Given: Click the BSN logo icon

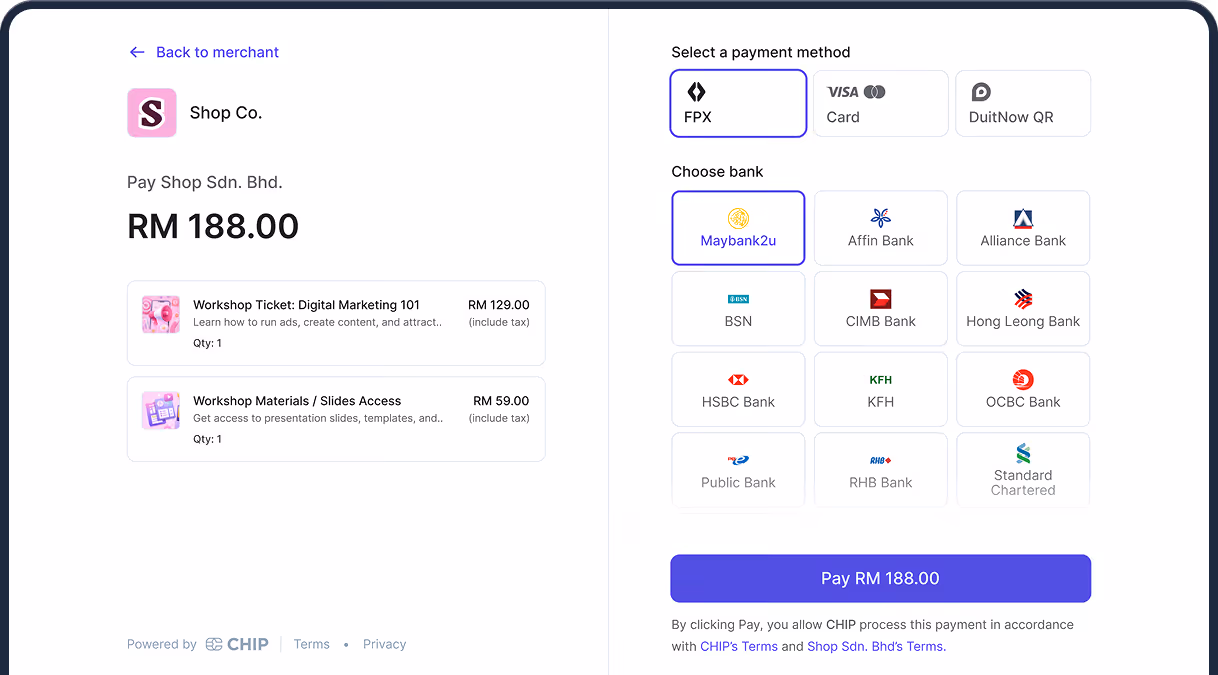Looking at the screenshot, I should tap(738, 299).
